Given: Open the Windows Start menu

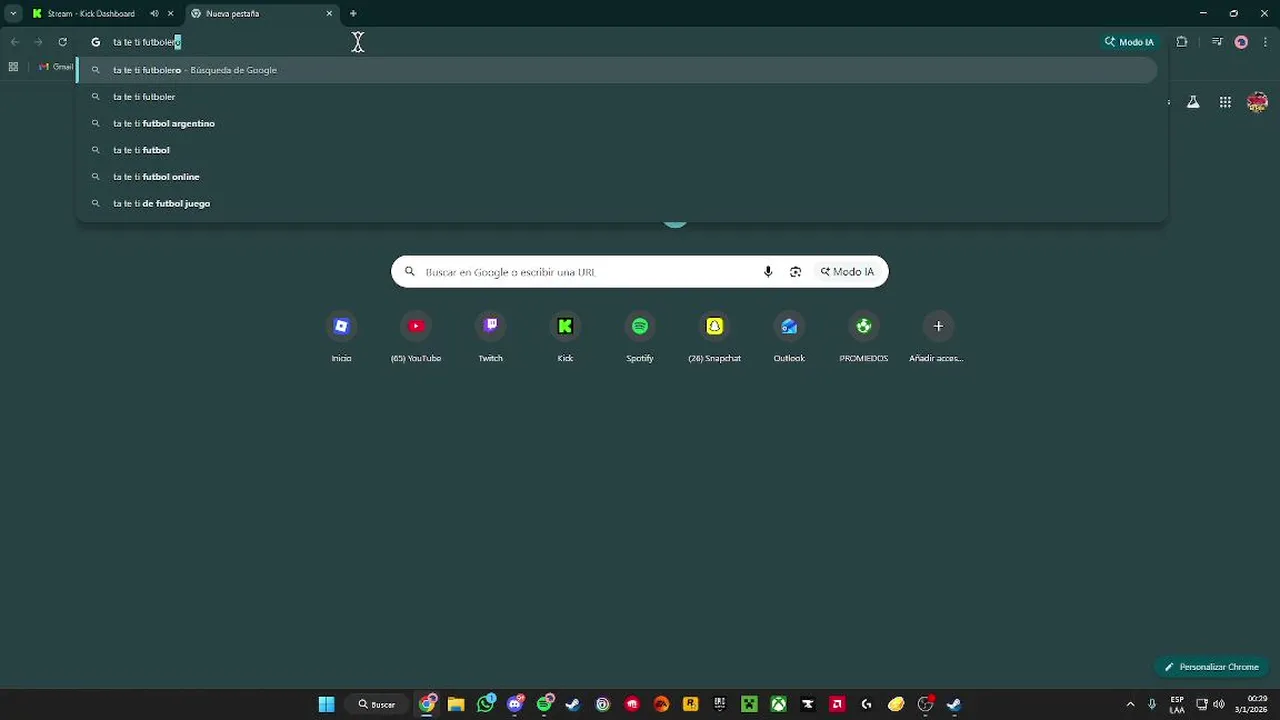Looking at the screenshot, I should tap(326, 704).
